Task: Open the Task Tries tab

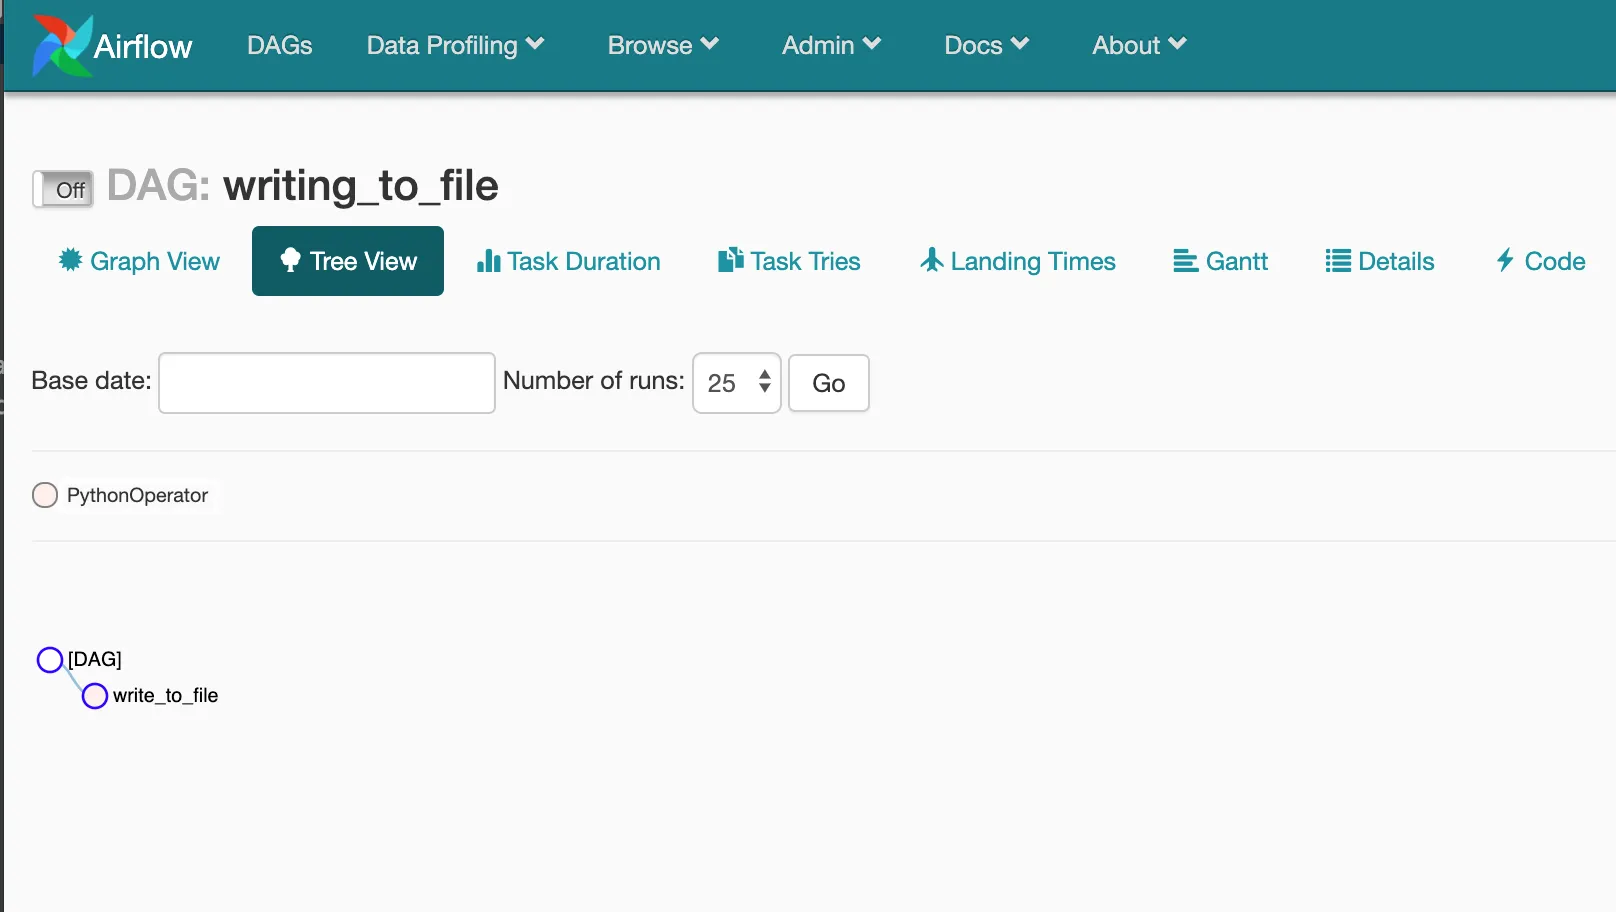Action: (x=789, y=261)
